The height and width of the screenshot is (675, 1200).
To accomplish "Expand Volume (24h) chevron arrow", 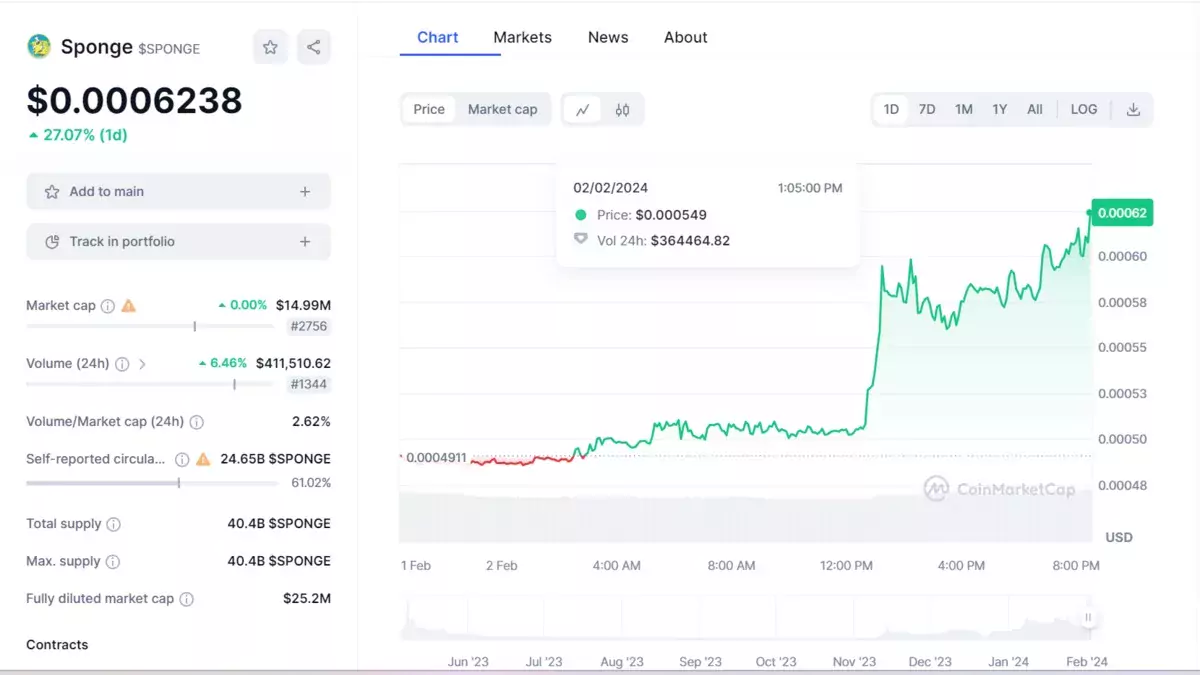I will tap(142, 364).
